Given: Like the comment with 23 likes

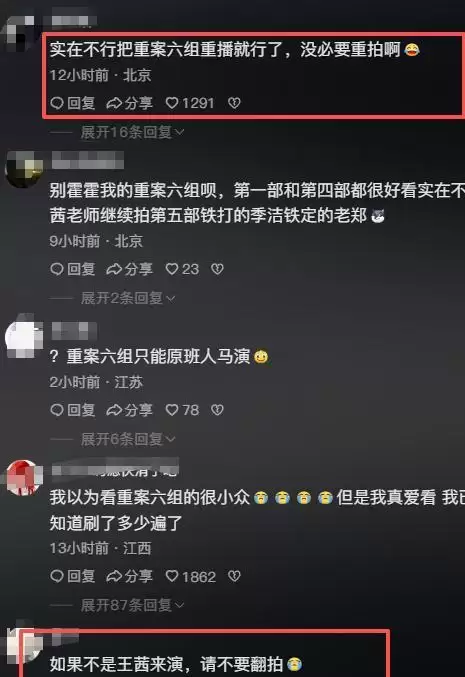Looking at the screenshot, I should coord(182,269).
